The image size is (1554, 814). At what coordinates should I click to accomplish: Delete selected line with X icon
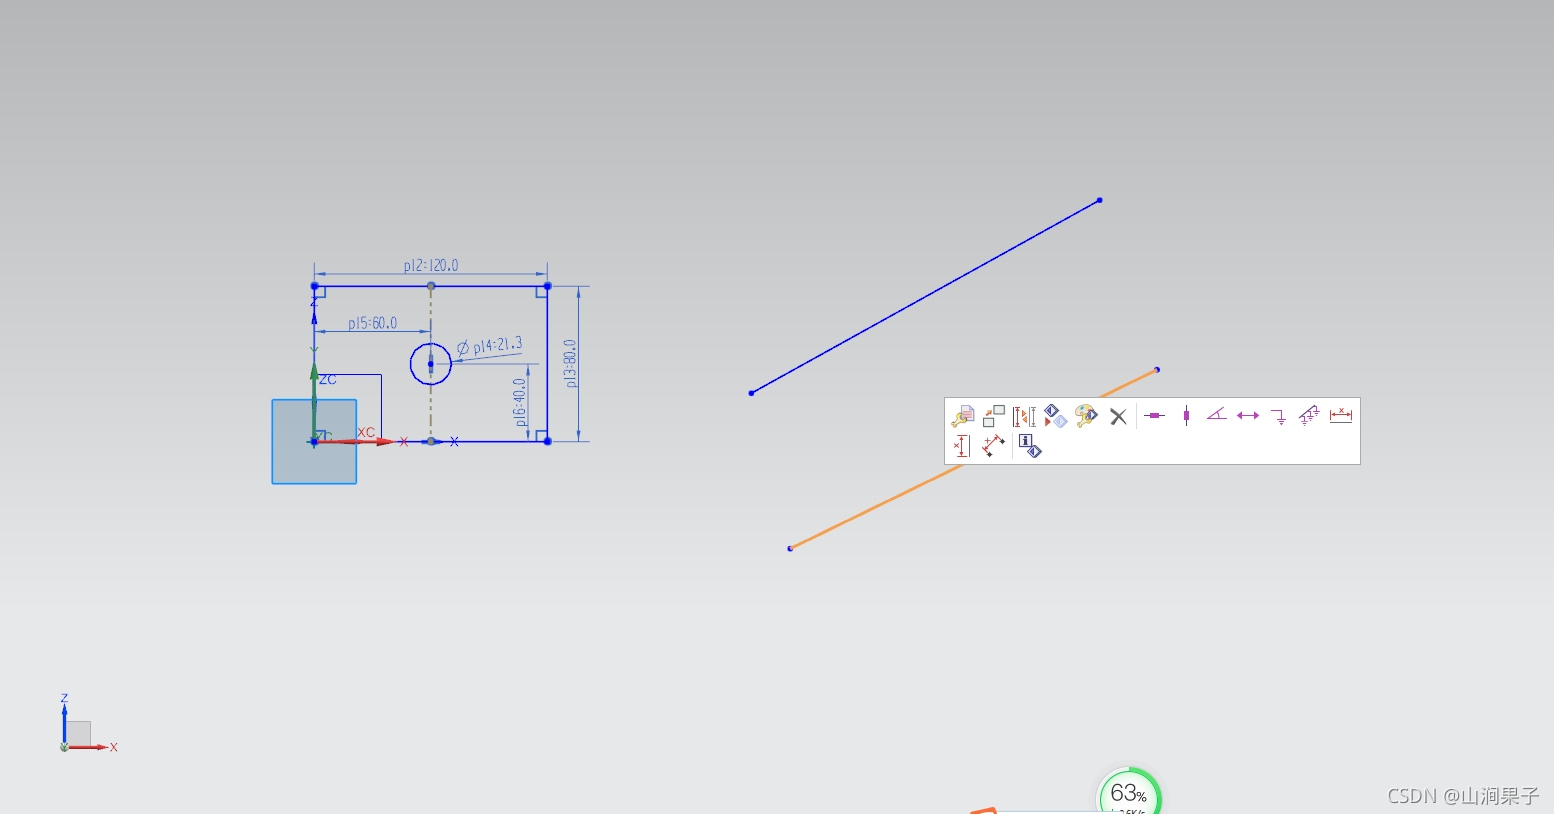(1118, 416)
